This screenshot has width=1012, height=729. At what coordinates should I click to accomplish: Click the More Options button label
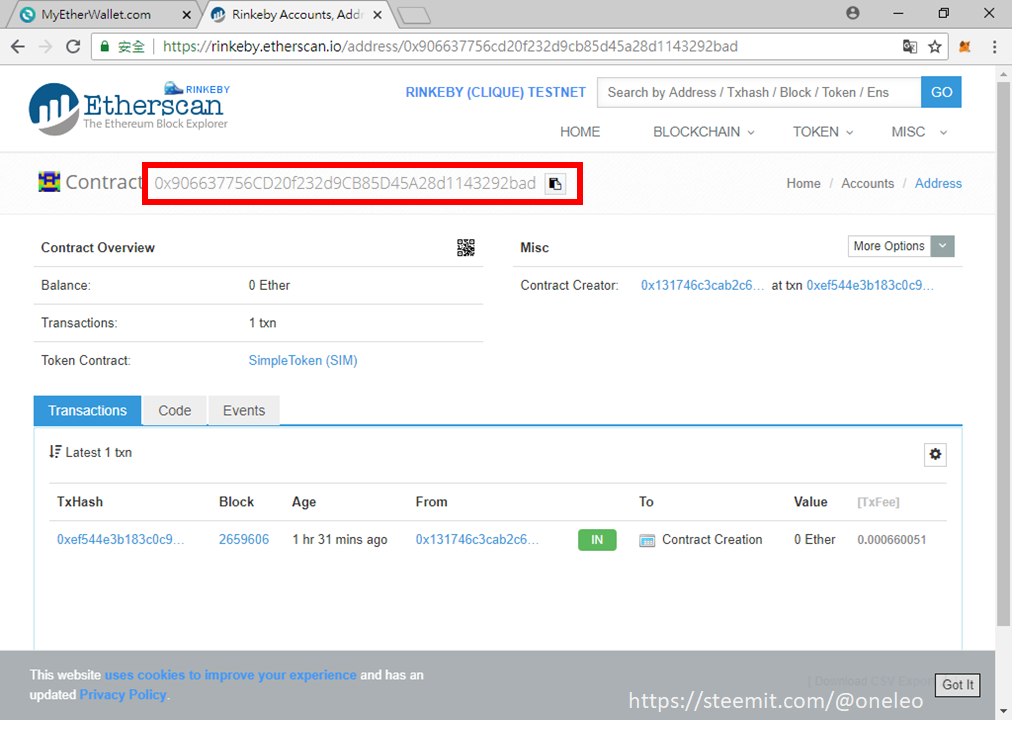(889, 246)
